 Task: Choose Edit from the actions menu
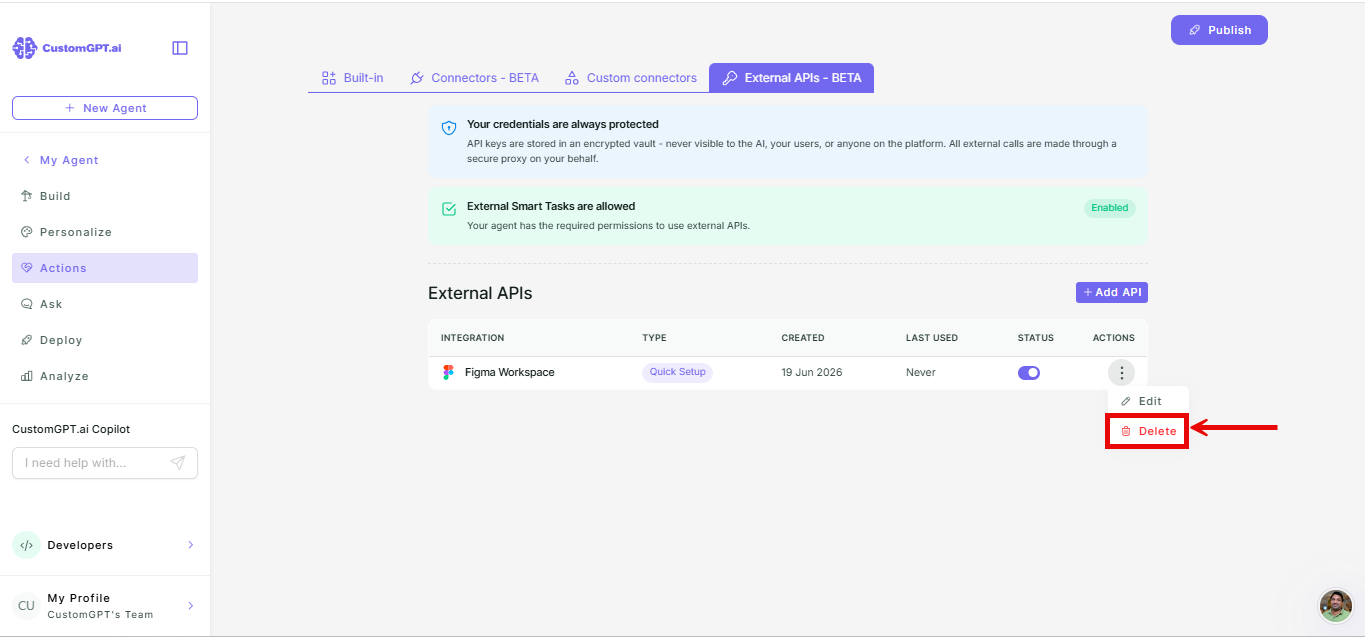(x=1148, y=400)
